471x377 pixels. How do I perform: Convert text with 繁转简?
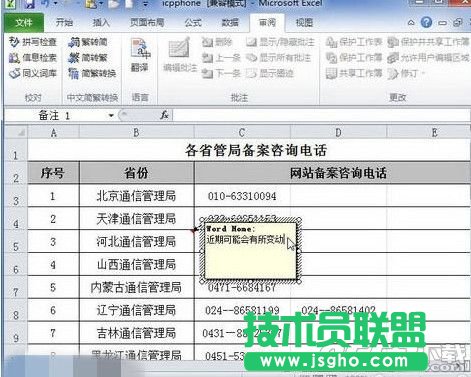pos(88,42)
